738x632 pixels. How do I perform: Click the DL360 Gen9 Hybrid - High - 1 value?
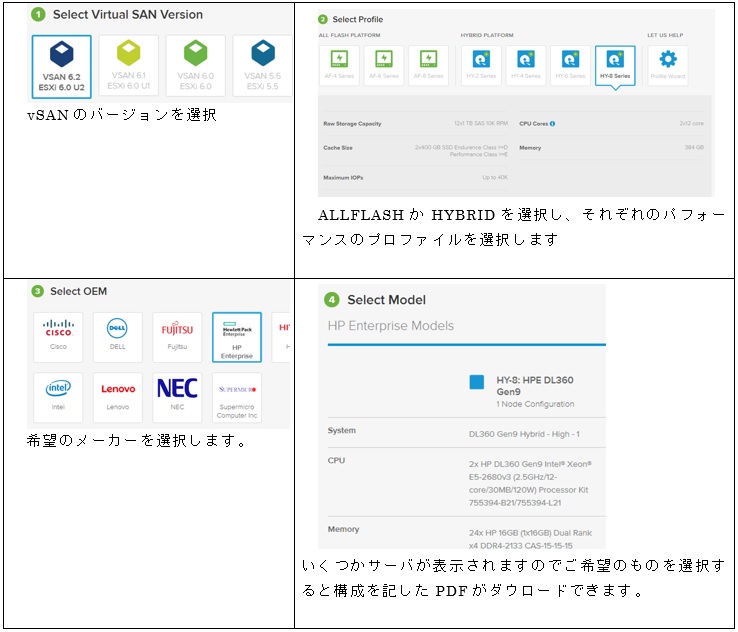pyautogui.click(x=524, y=434)
